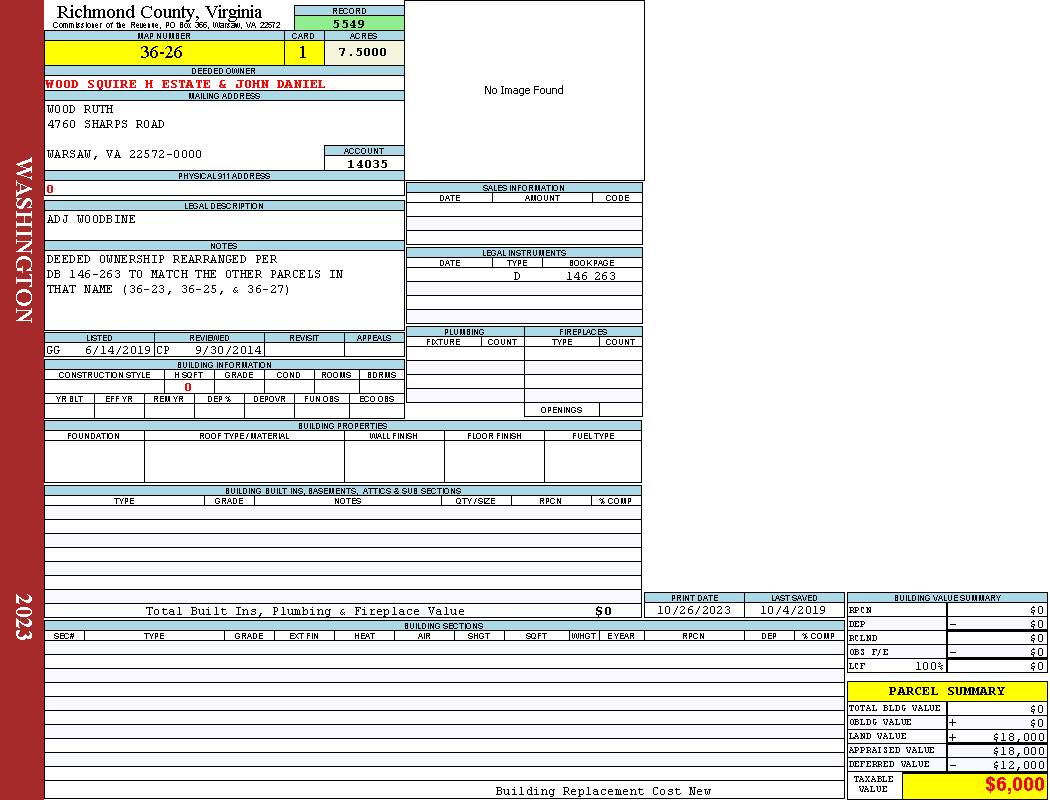The image size is (1050, 800).
Task: Click the map number field 36-26
Action: coord(164,53)
